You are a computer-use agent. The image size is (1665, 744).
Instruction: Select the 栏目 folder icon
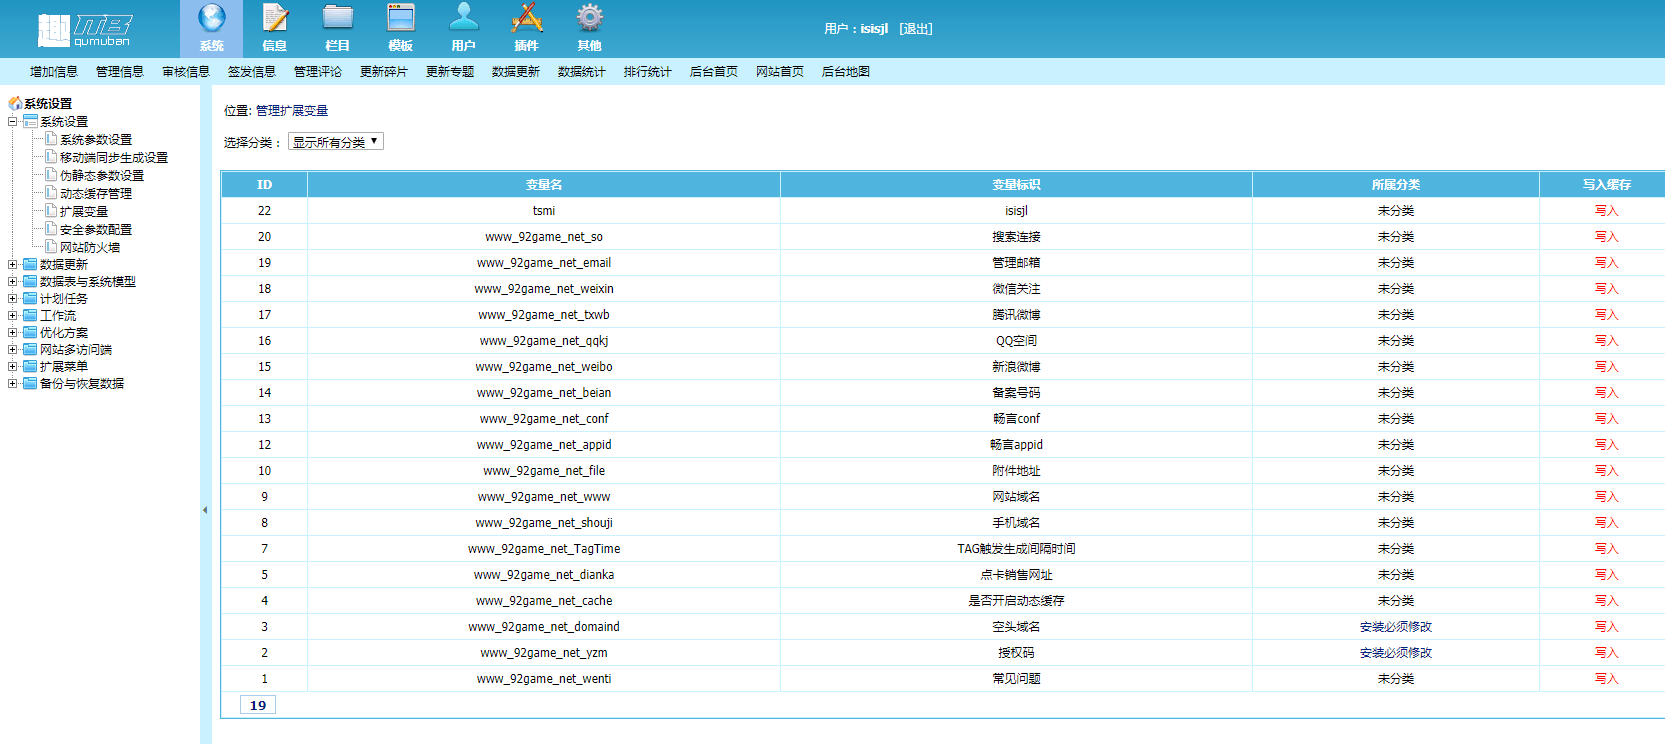click(x=338, y=19)
